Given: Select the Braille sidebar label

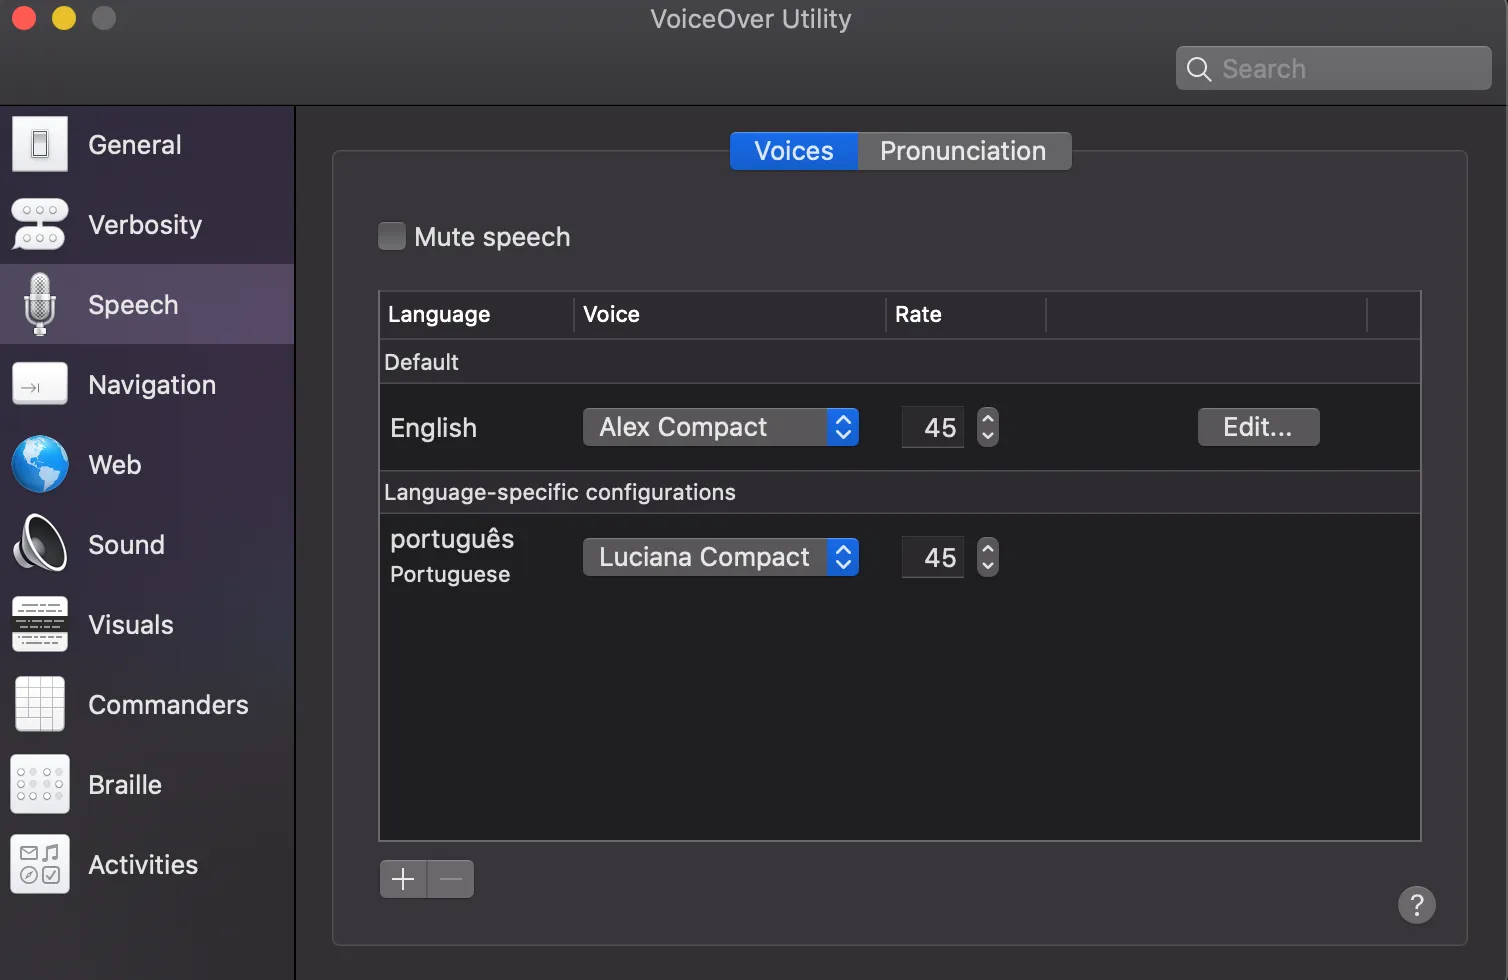Looking at the screenshot, I should pyautogui.click(x=125, y=785).
